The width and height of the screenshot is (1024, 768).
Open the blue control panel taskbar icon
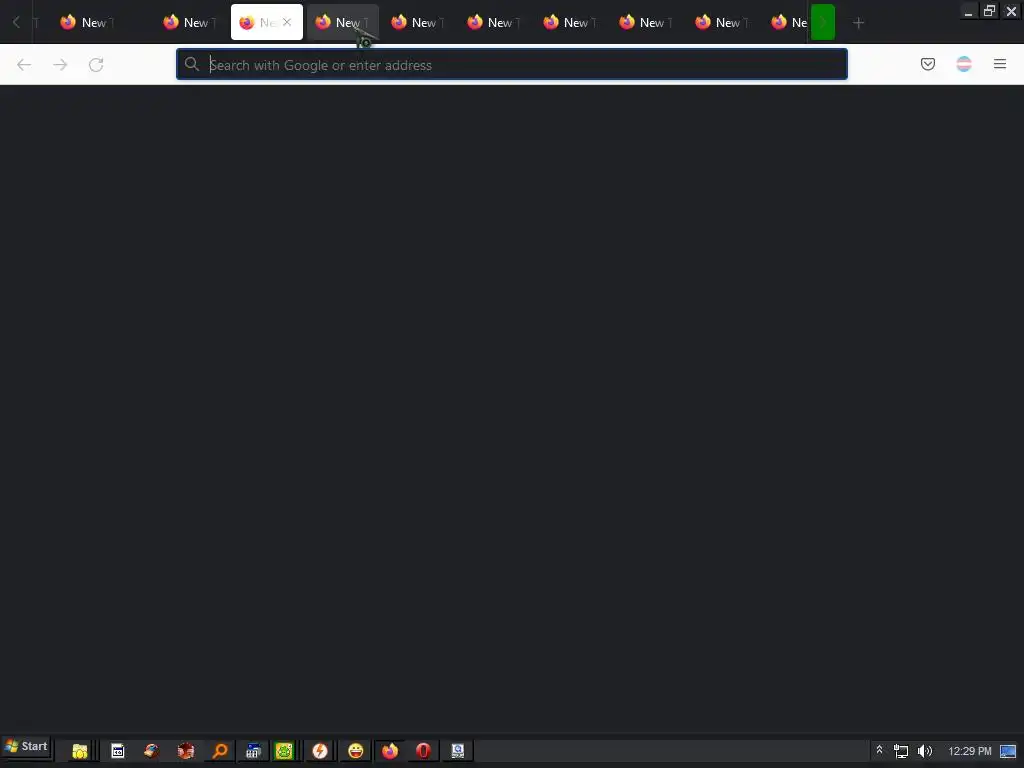coord(253,751)
